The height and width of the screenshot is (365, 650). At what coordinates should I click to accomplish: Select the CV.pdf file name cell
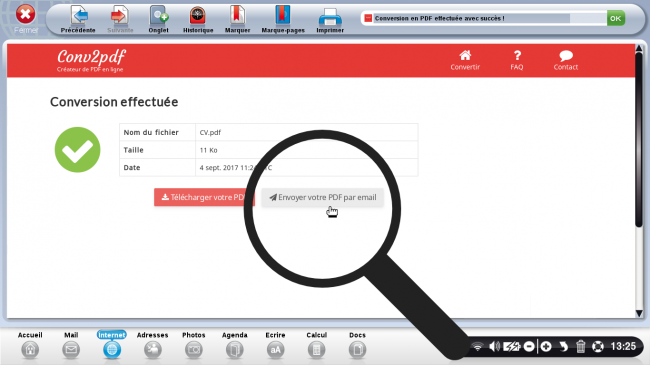coord(307,132)
